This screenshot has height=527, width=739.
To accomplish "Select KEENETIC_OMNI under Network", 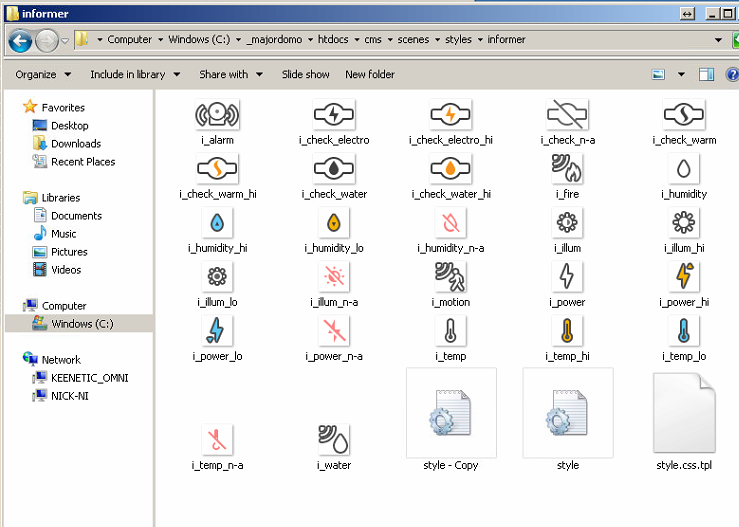I will point(89,378).
